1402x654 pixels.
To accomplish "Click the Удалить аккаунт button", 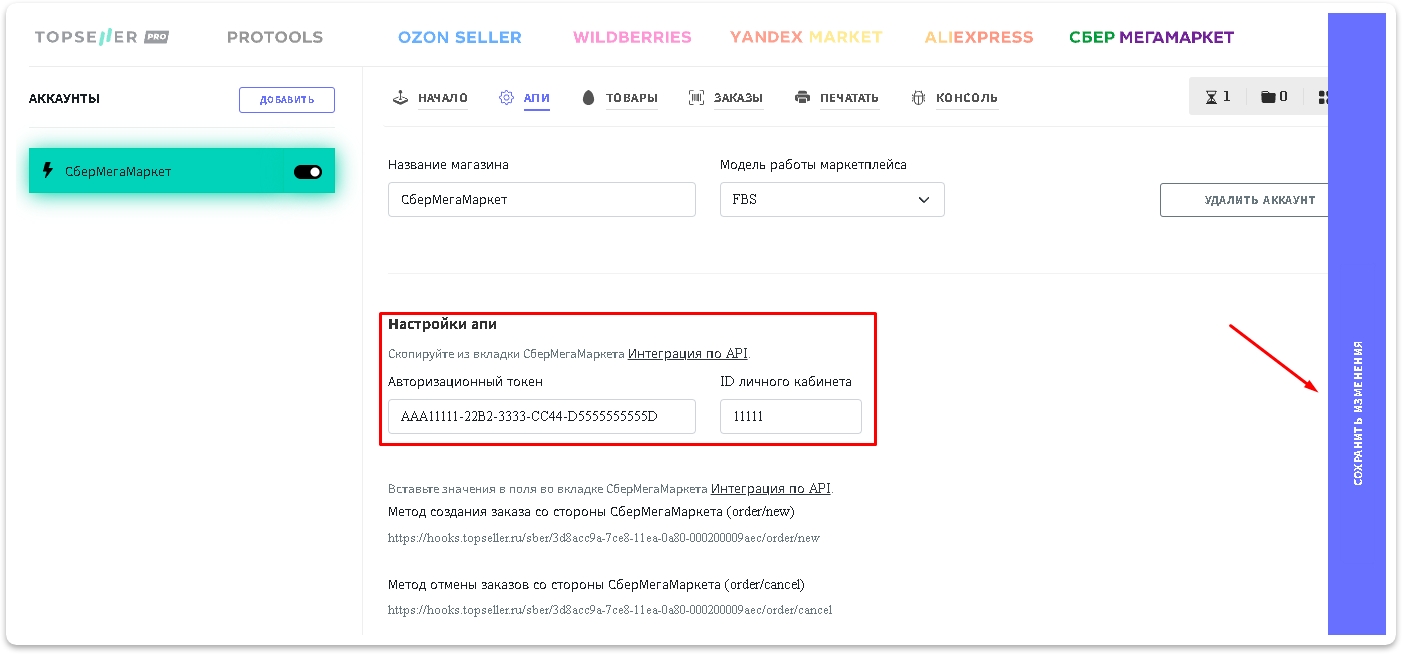I will (1245, 200).
